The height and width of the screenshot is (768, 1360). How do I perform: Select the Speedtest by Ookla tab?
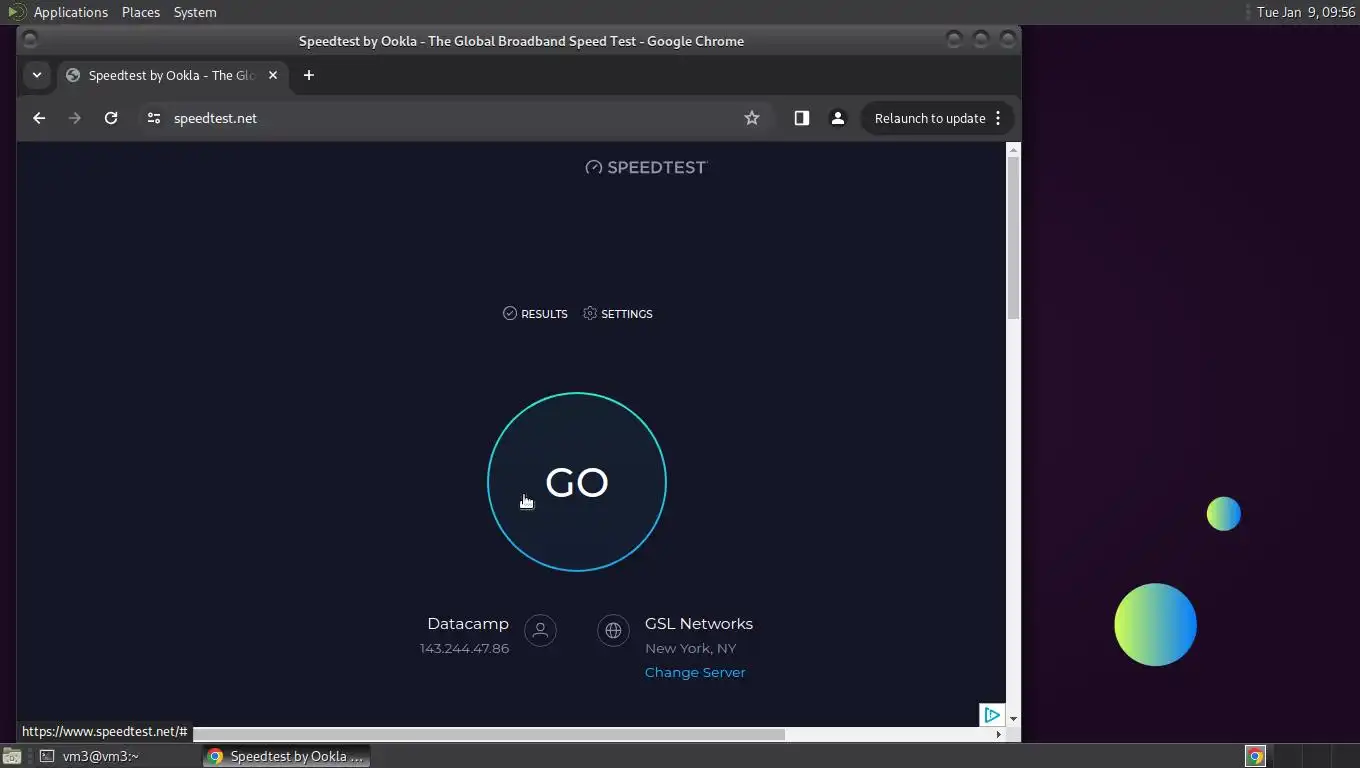pyautogui.click(x=172, y=75)
